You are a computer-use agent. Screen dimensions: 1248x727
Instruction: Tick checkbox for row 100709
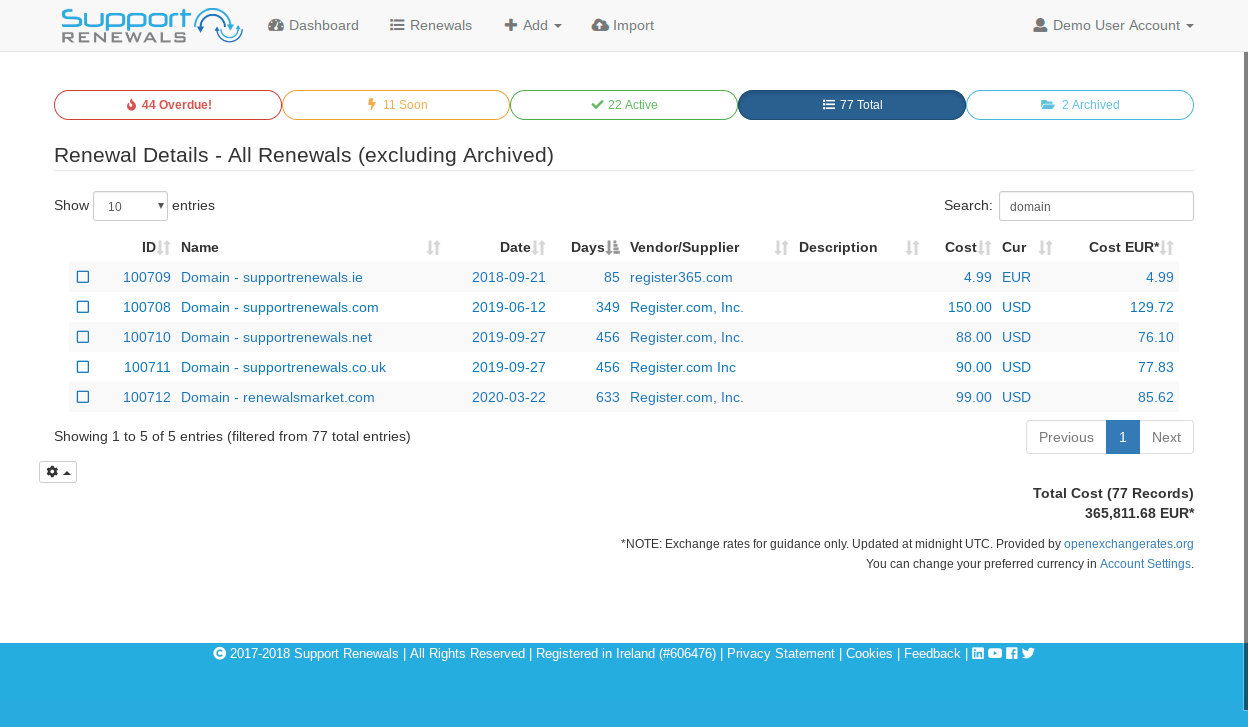coord(83,277)
